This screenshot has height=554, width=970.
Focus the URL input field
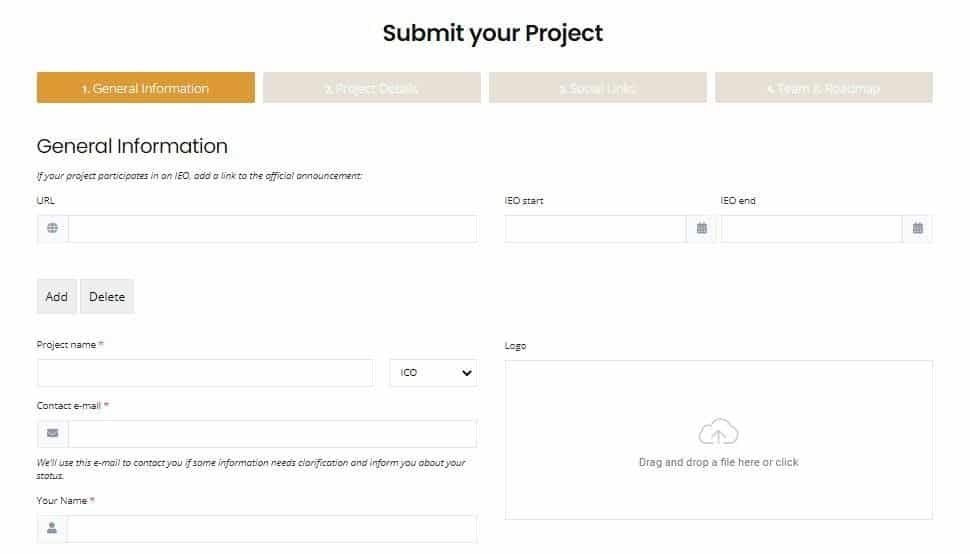(273, 229)
